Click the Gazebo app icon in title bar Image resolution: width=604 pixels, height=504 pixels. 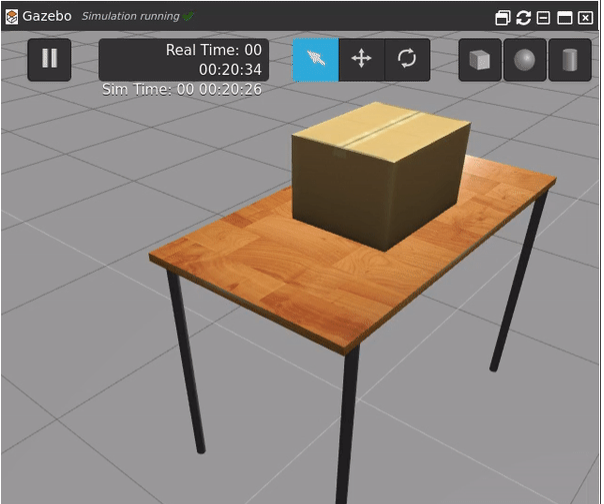point(12,16)
